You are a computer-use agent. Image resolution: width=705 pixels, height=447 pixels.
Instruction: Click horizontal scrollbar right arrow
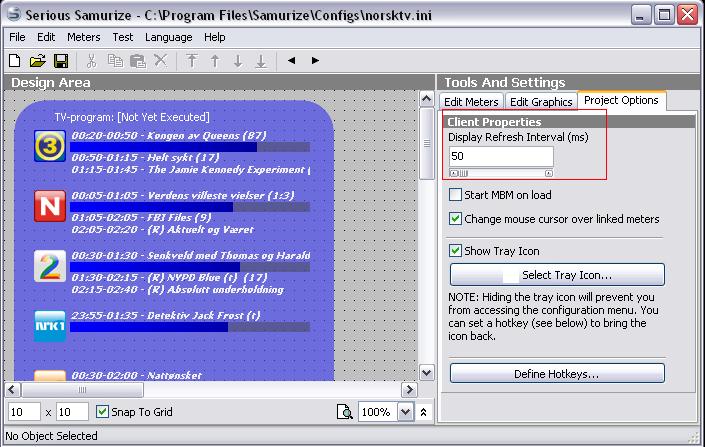pyautogui.click(x=409, y=389)
